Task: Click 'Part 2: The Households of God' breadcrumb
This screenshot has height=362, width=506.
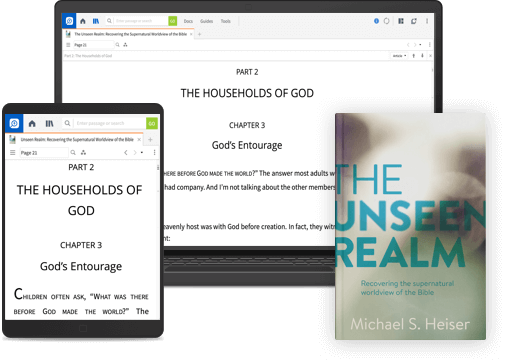Action: point(88,56)
